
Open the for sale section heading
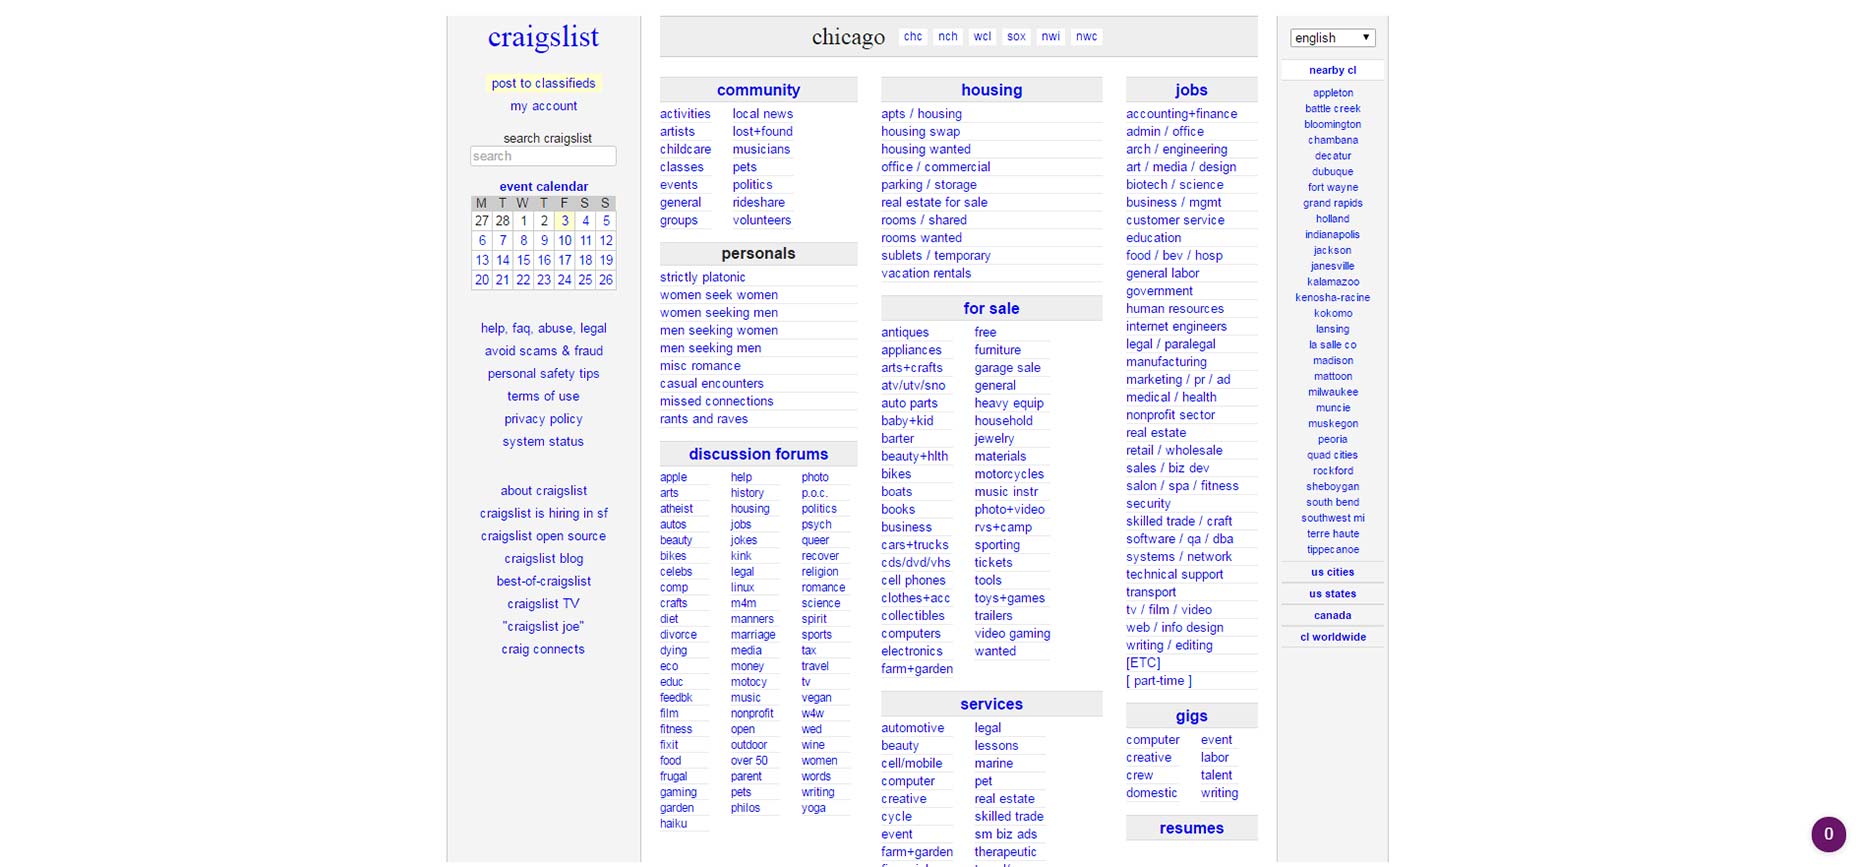[991, 309]
